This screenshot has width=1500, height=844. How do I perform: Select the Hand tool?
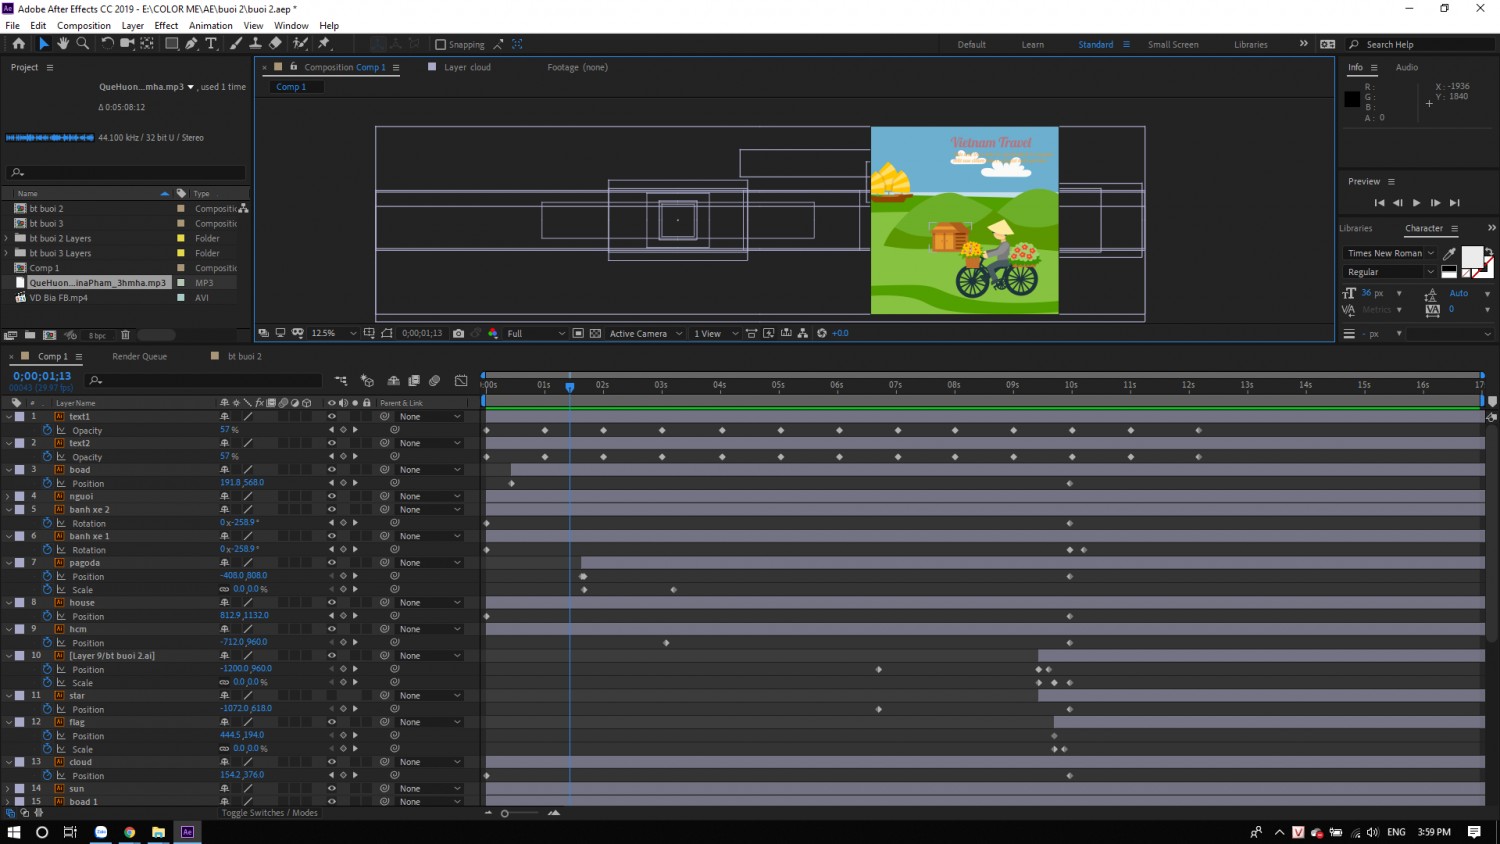[x=63, y=44]
